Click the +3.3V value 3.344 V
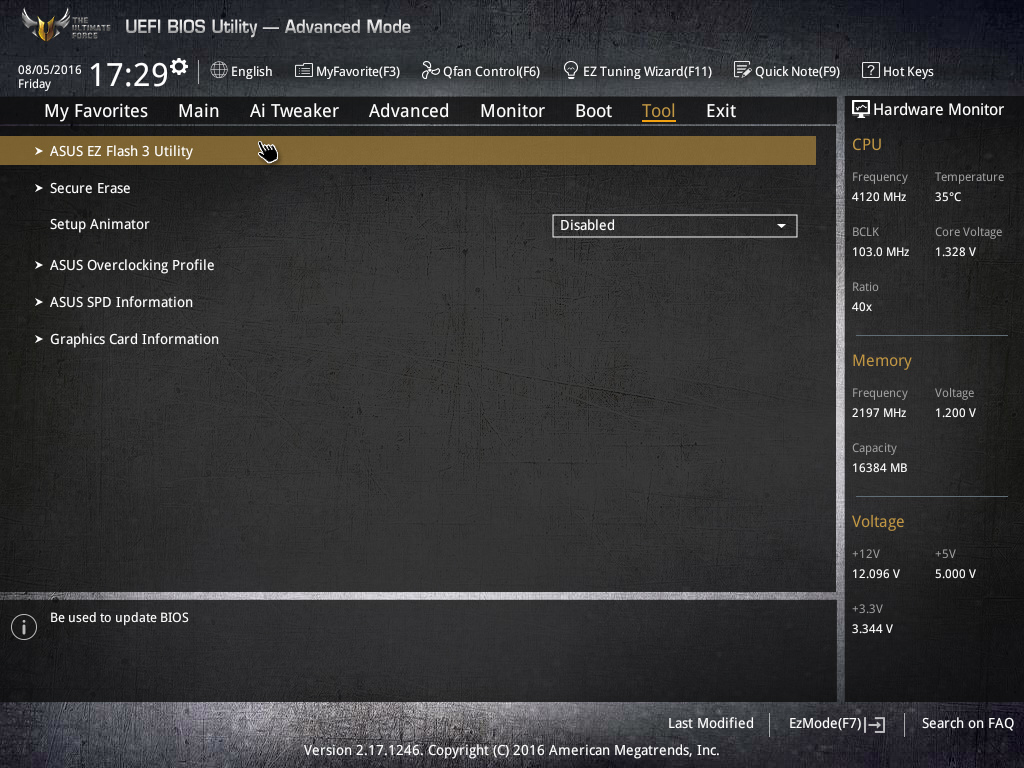 [x=872, y=629]
